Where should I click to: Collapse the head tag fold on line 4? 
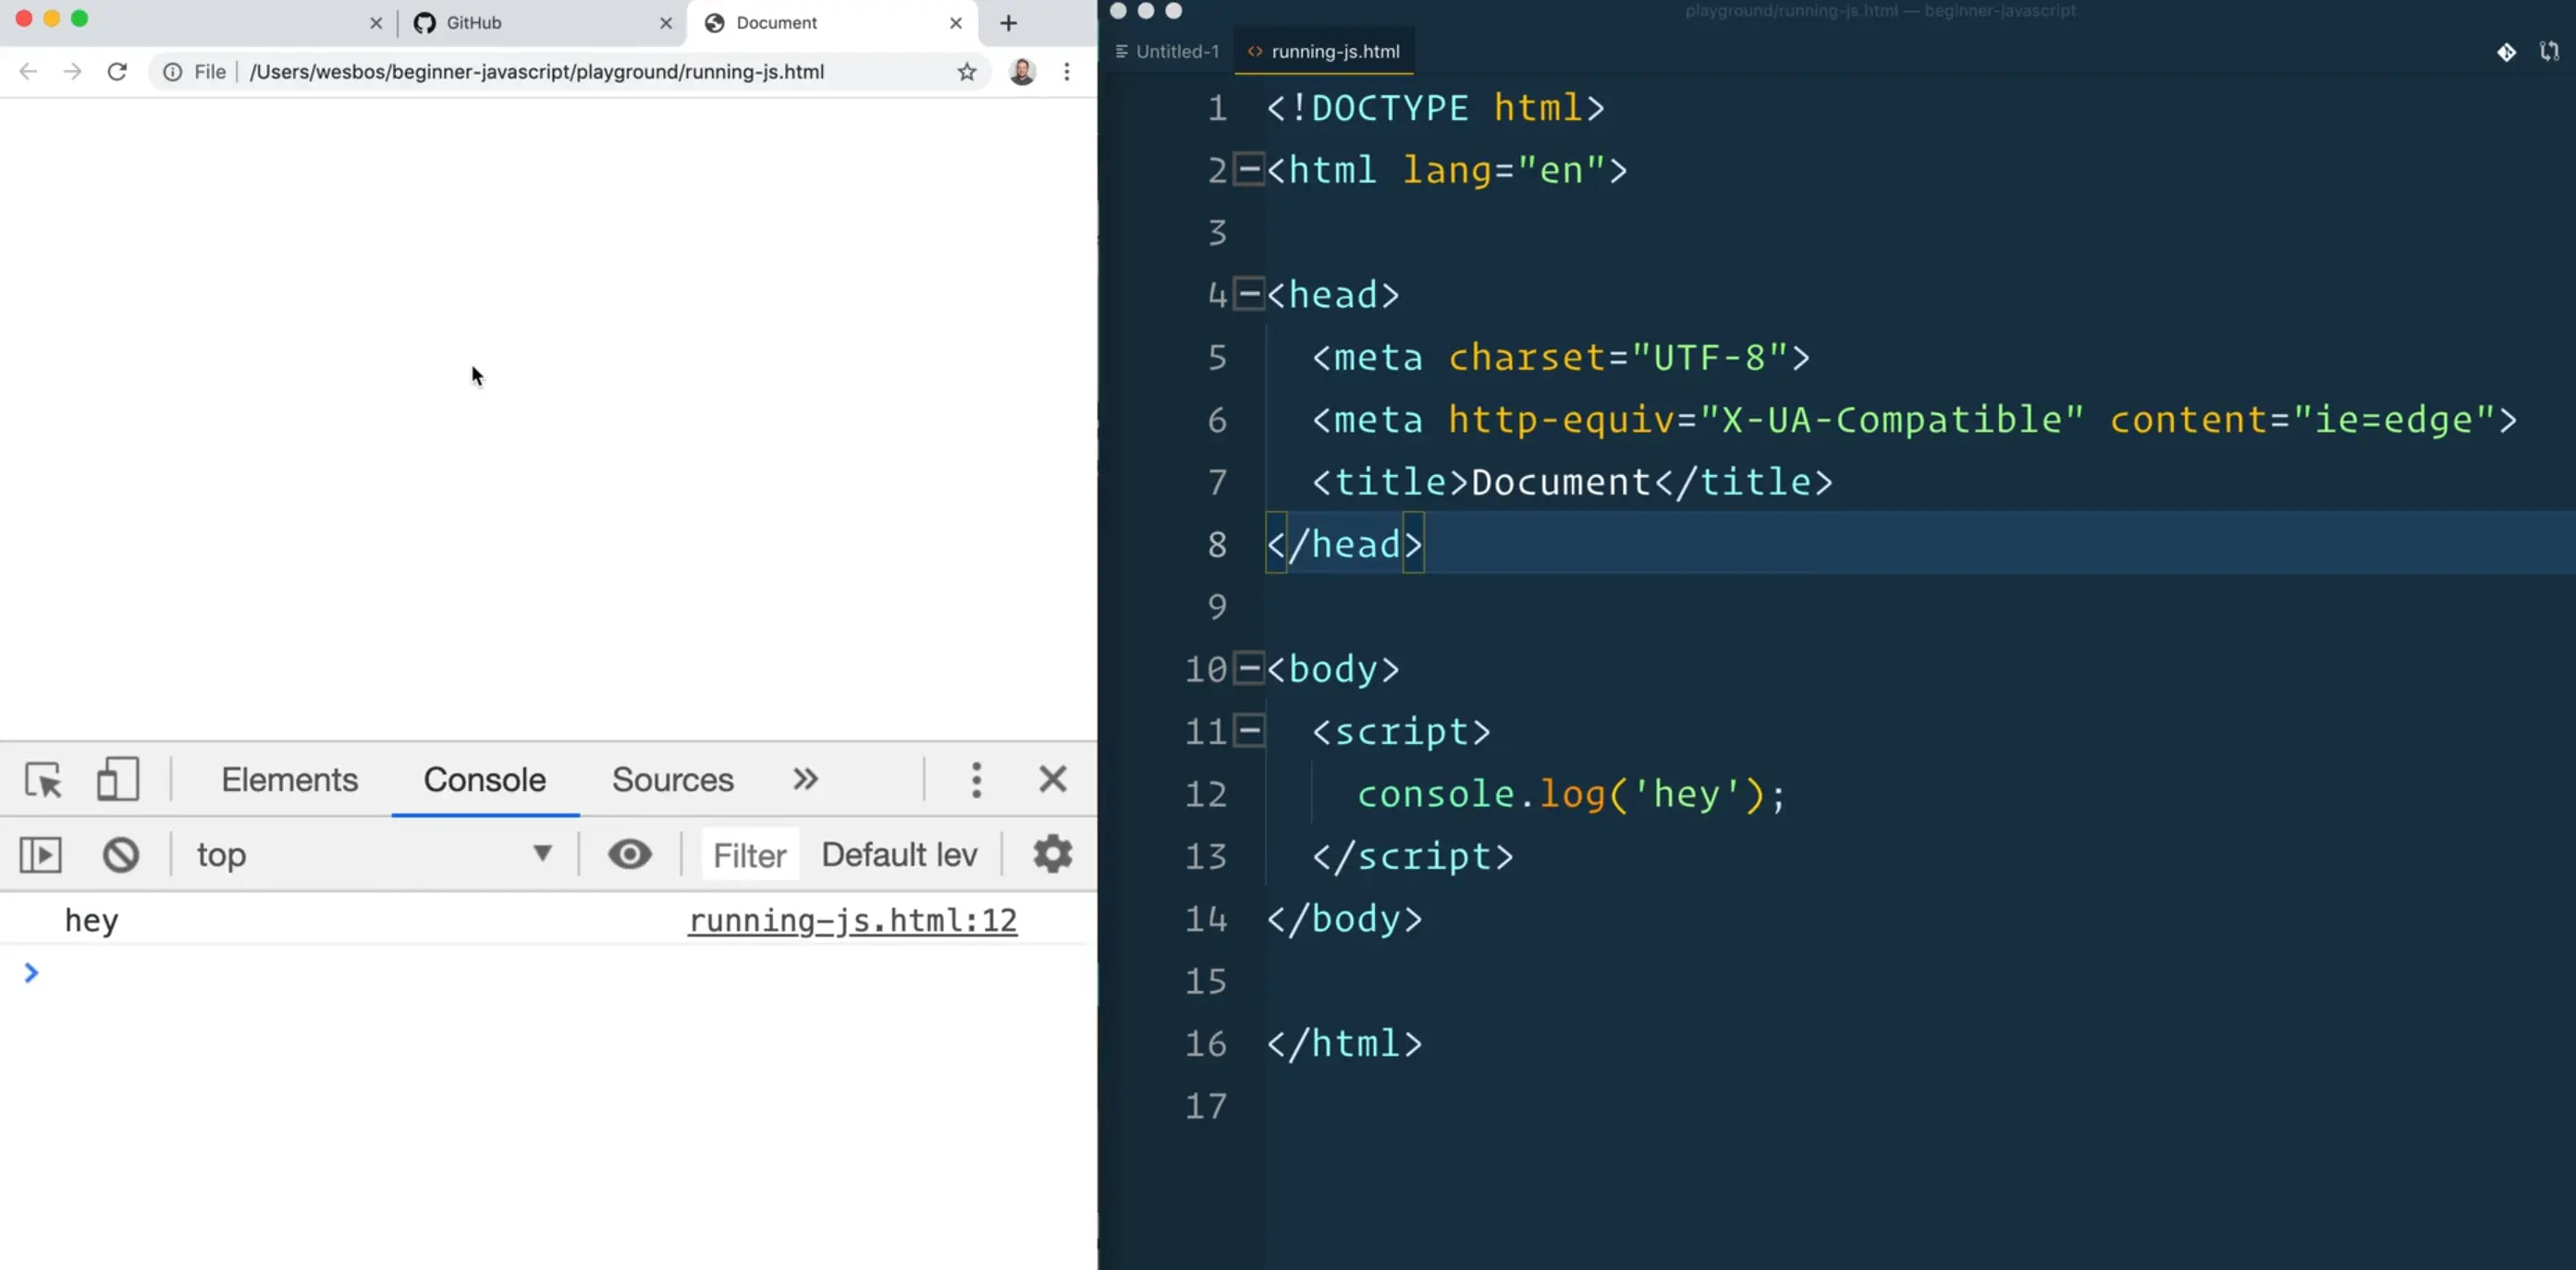click(x=1249, y=295)
